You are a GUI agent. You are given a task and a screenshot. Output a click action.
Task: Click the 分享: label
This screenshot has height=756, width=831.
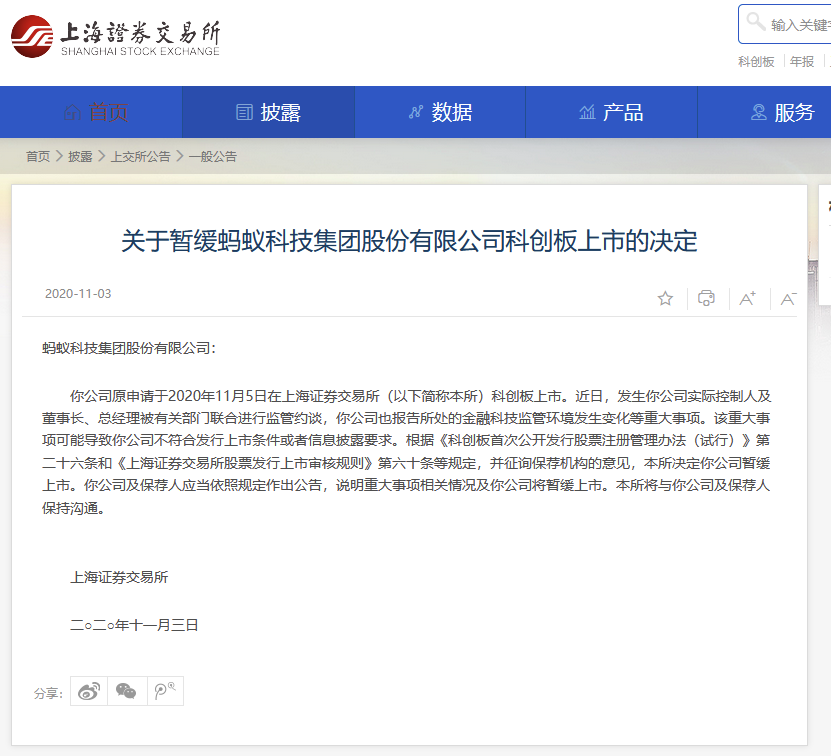[x=48, y=693]
